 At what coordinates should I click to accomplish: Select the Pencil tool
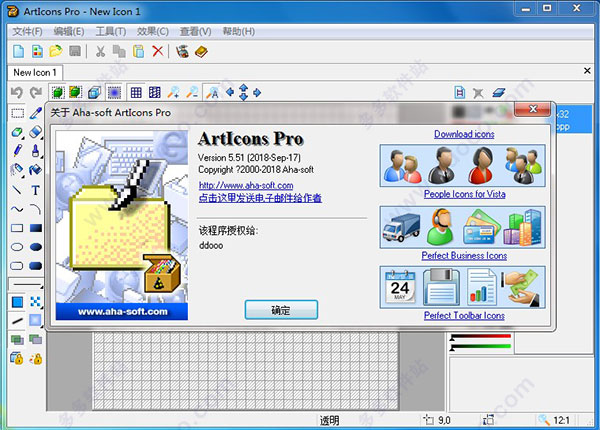point(17,151)
